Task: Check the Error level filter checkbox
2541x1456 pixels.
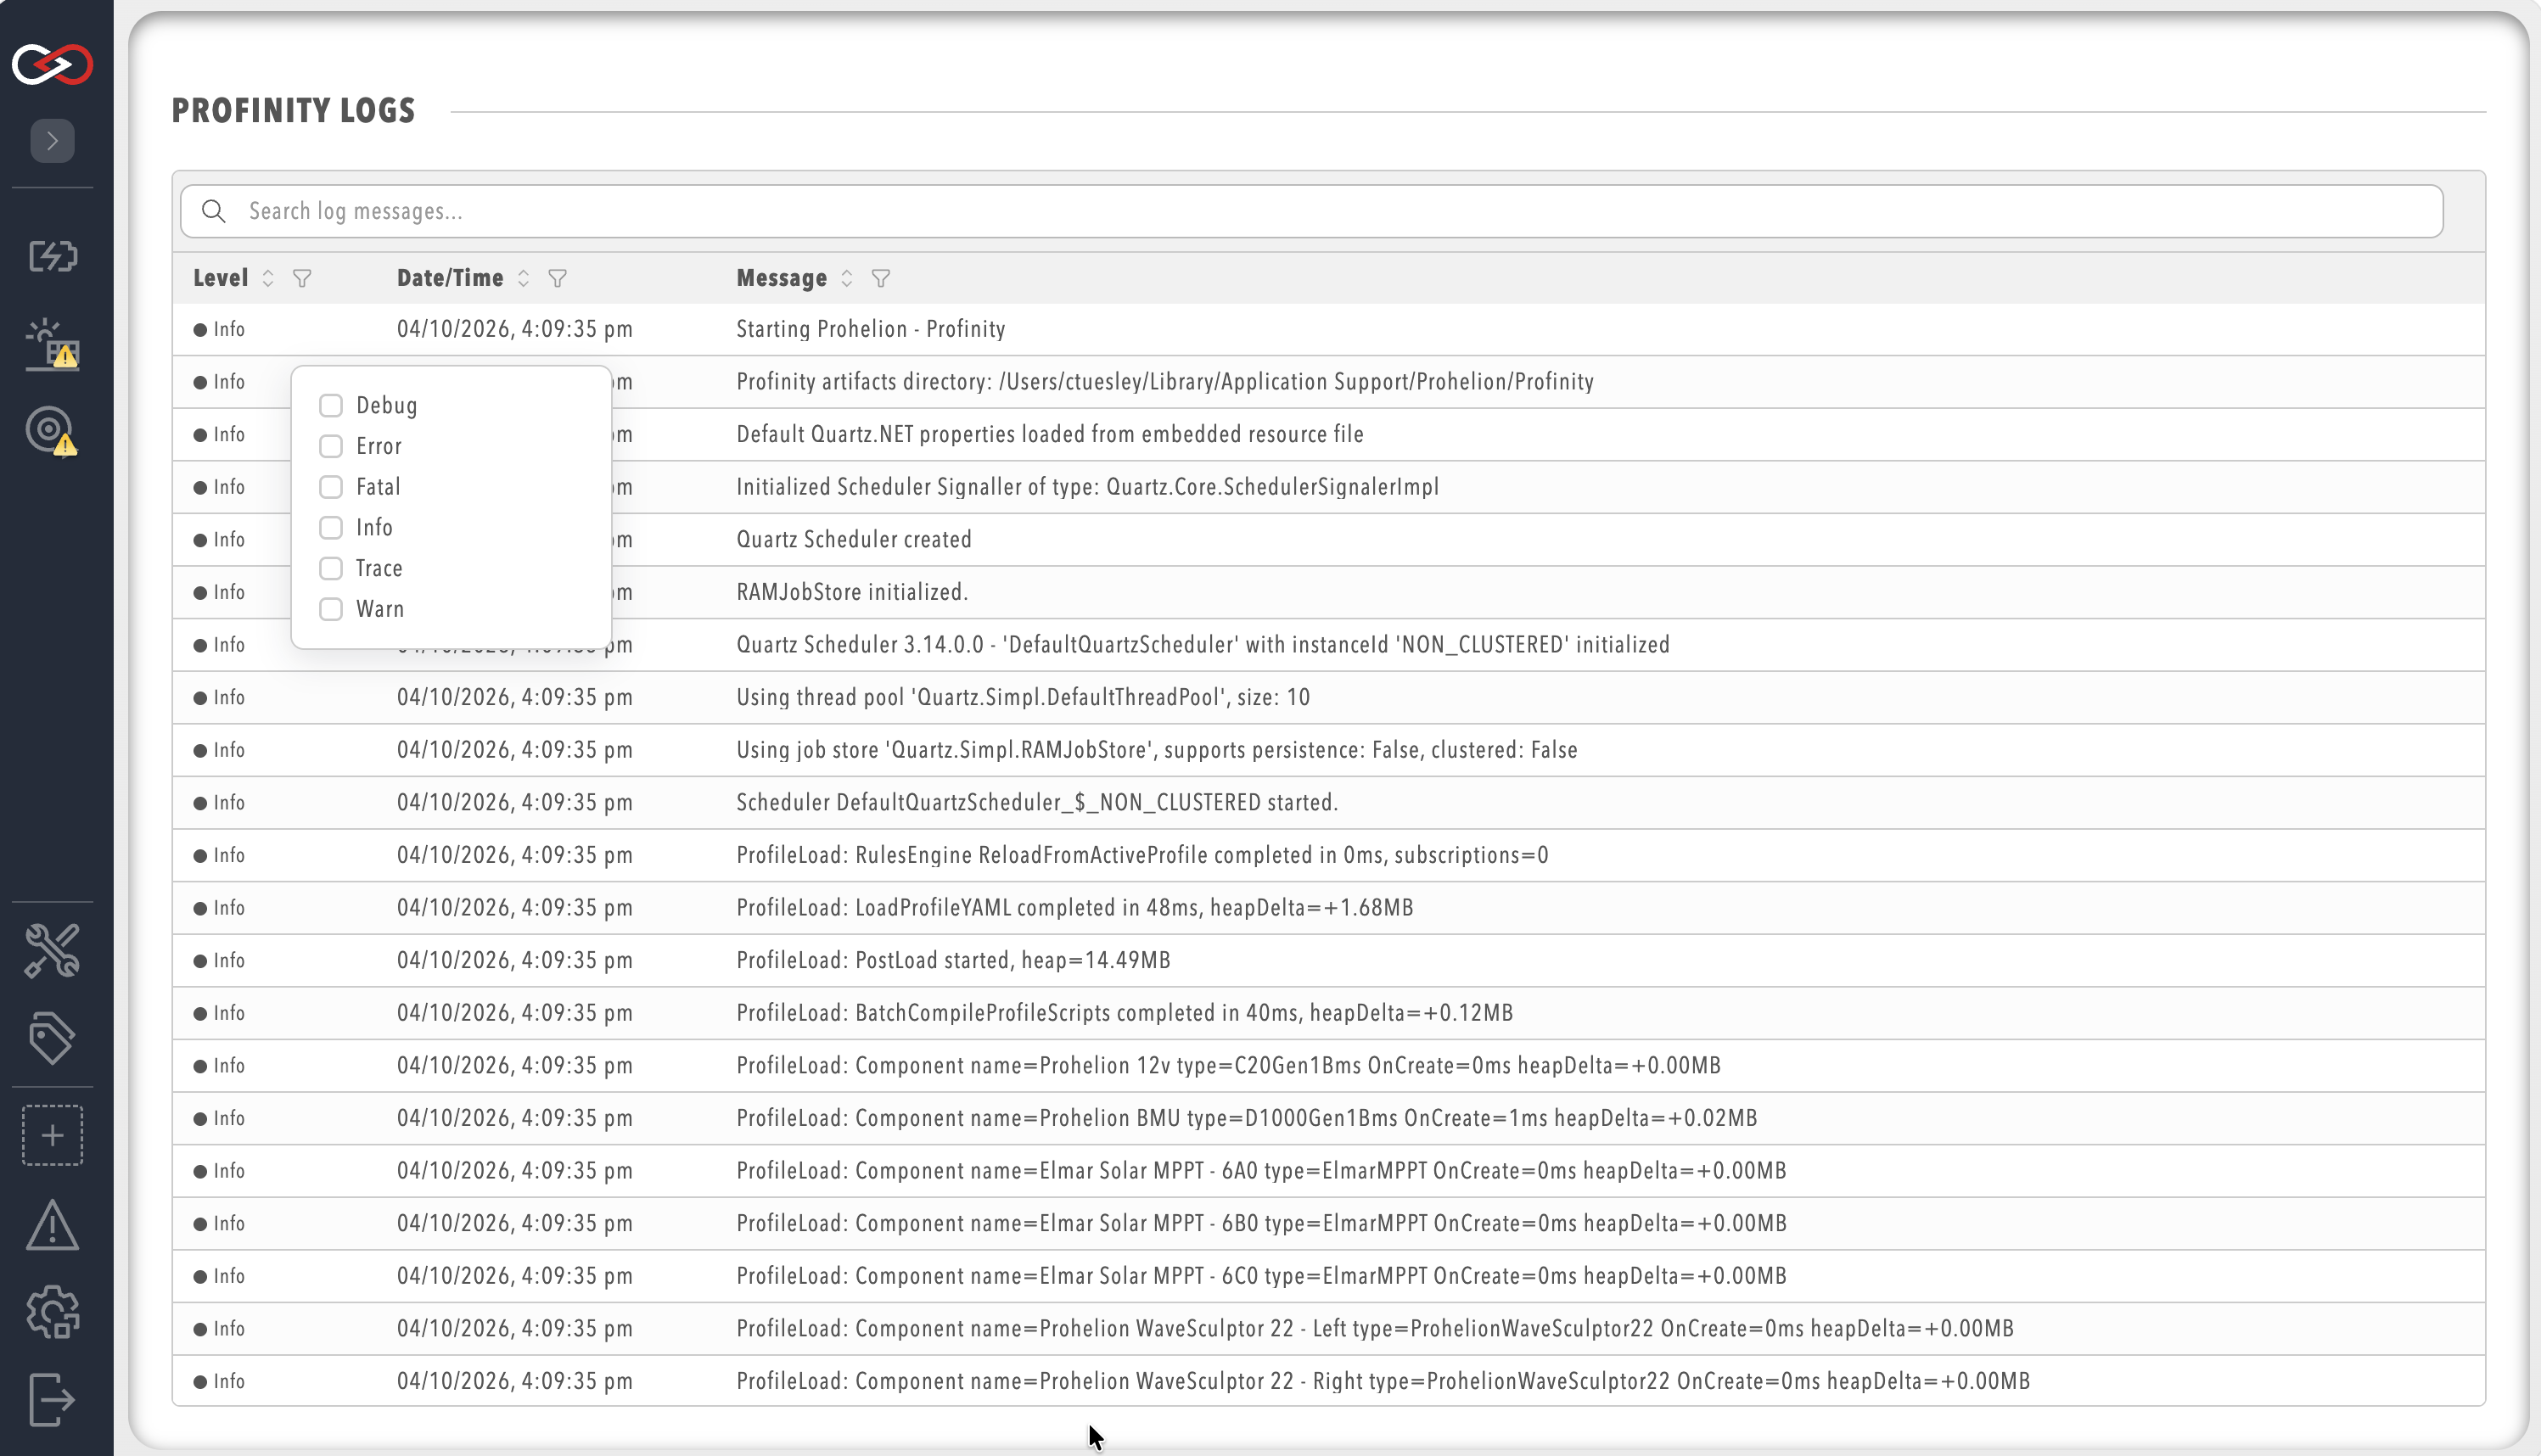Action: pyautogui.click(x=331, y=446)
